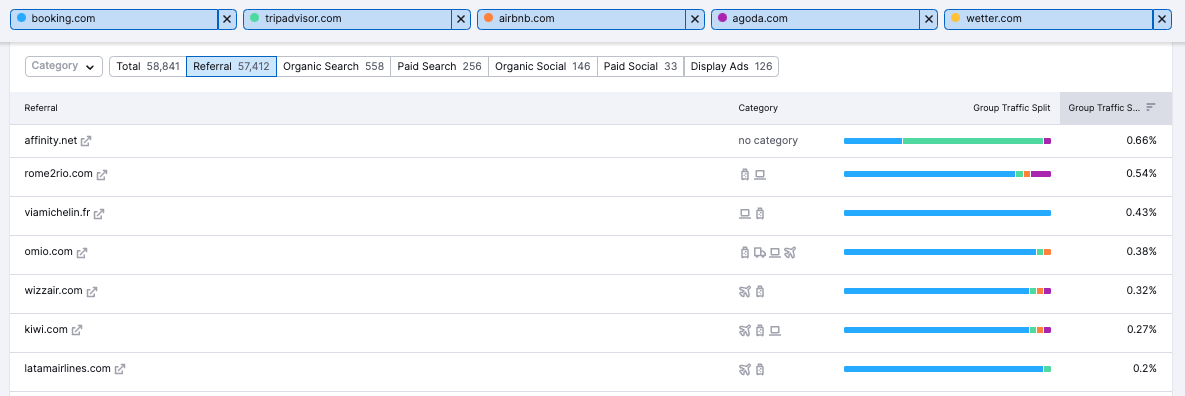The image size is (1185, 396).
Task: Click laptop category icon for kiwi.com
Action: pos(775,330)
